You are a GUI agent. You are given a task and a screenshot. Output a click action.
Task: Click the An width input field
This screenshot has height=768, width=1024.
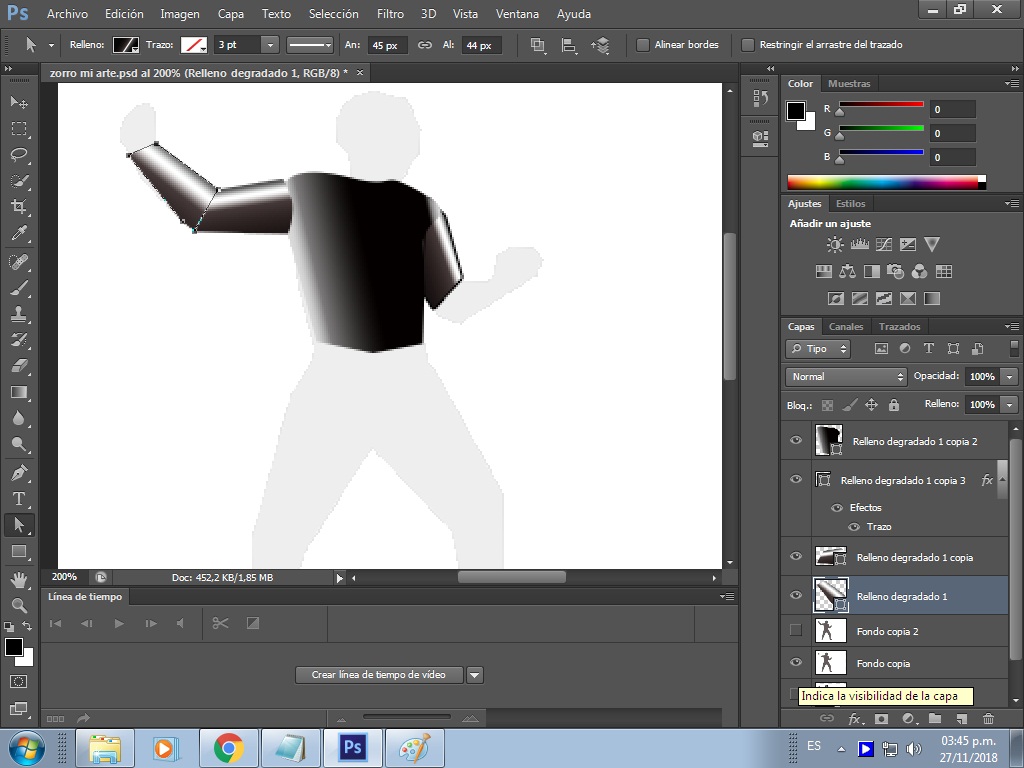(x=387, y=45)
